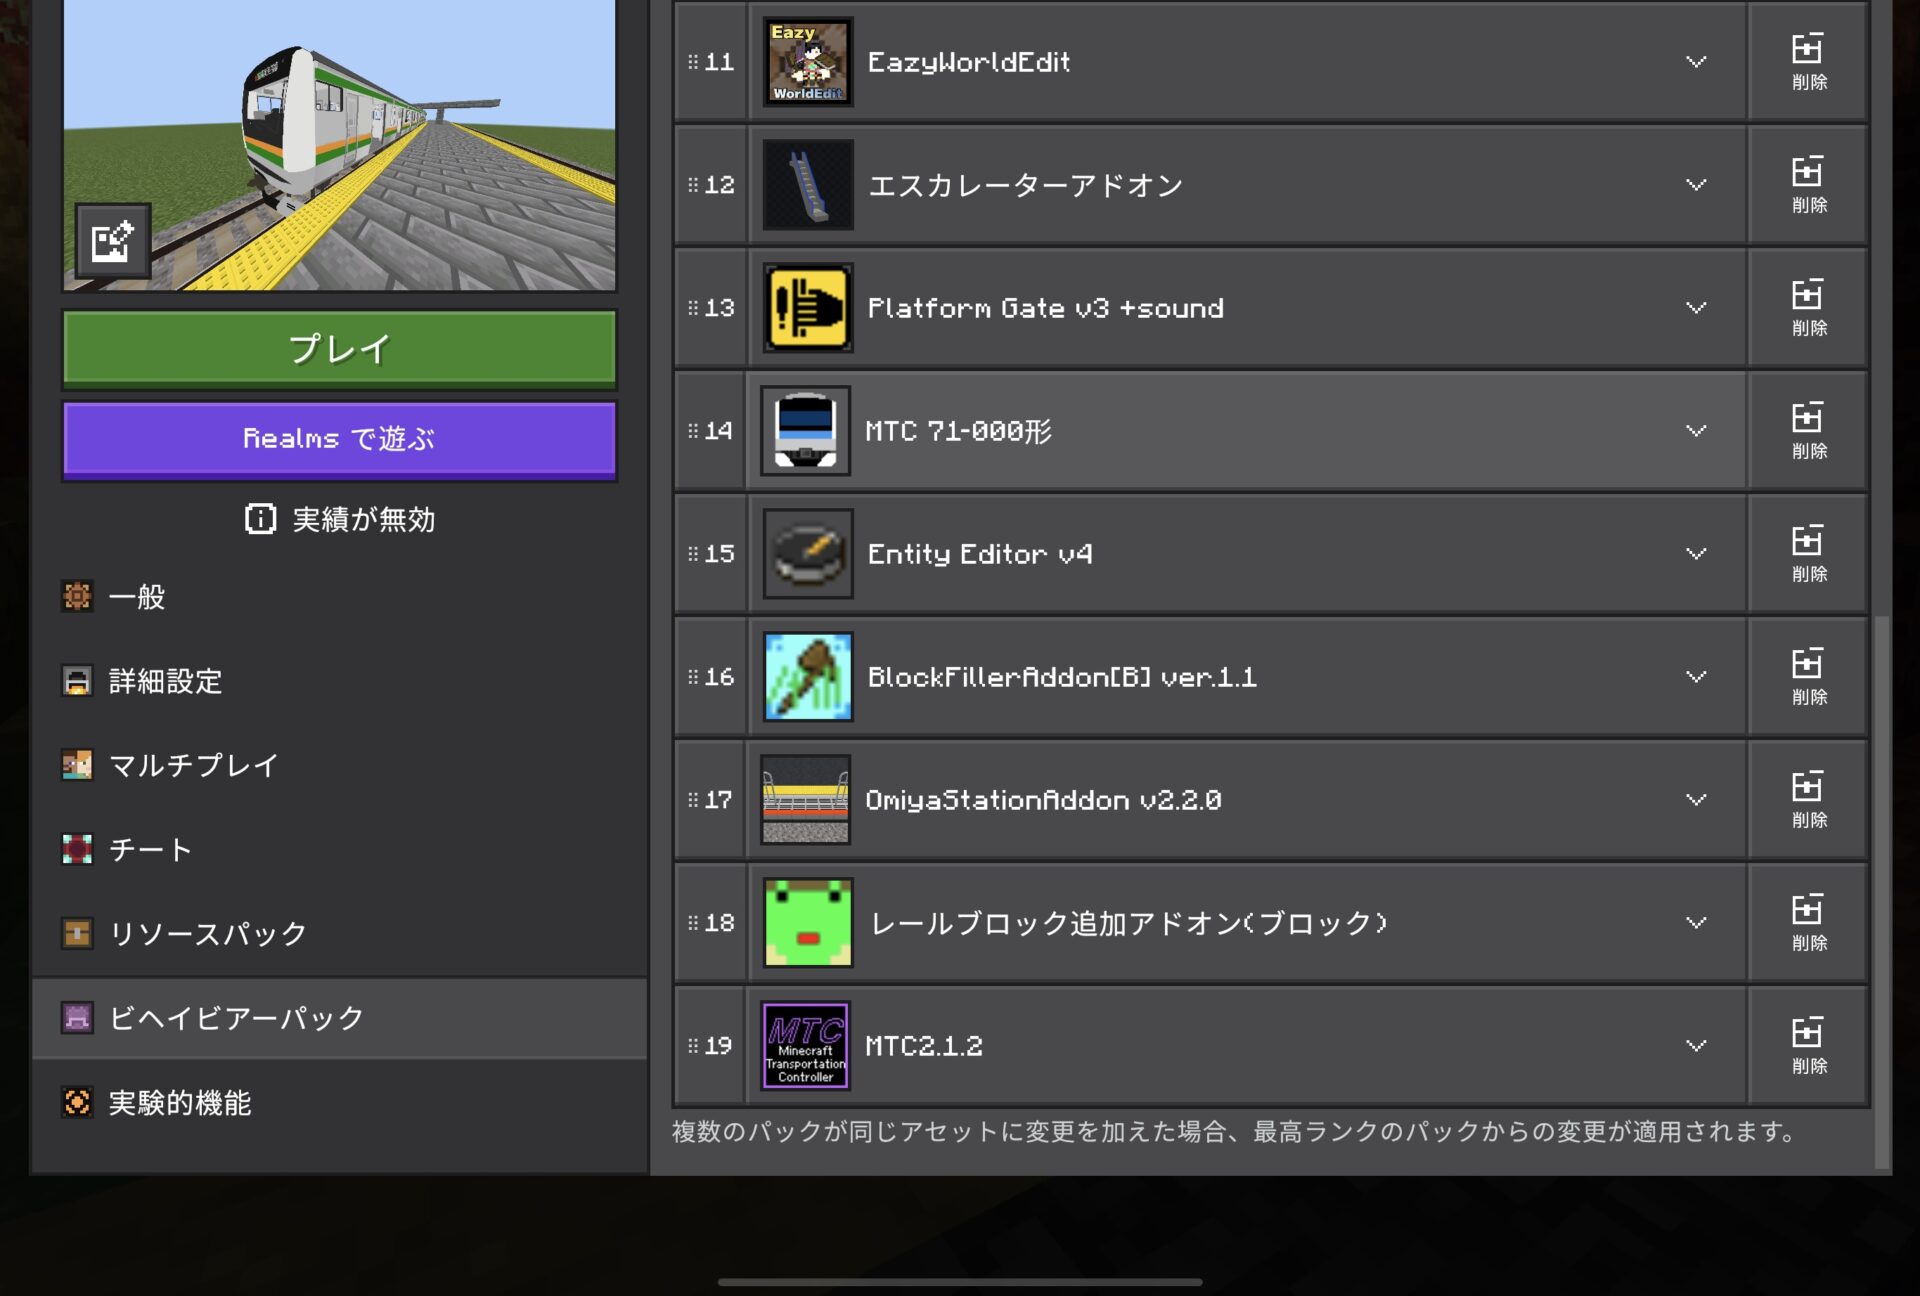The image size is (1920, 1296).
Task: Click the MTC 71-000形 train icon
Action: (x=806, y=431)
